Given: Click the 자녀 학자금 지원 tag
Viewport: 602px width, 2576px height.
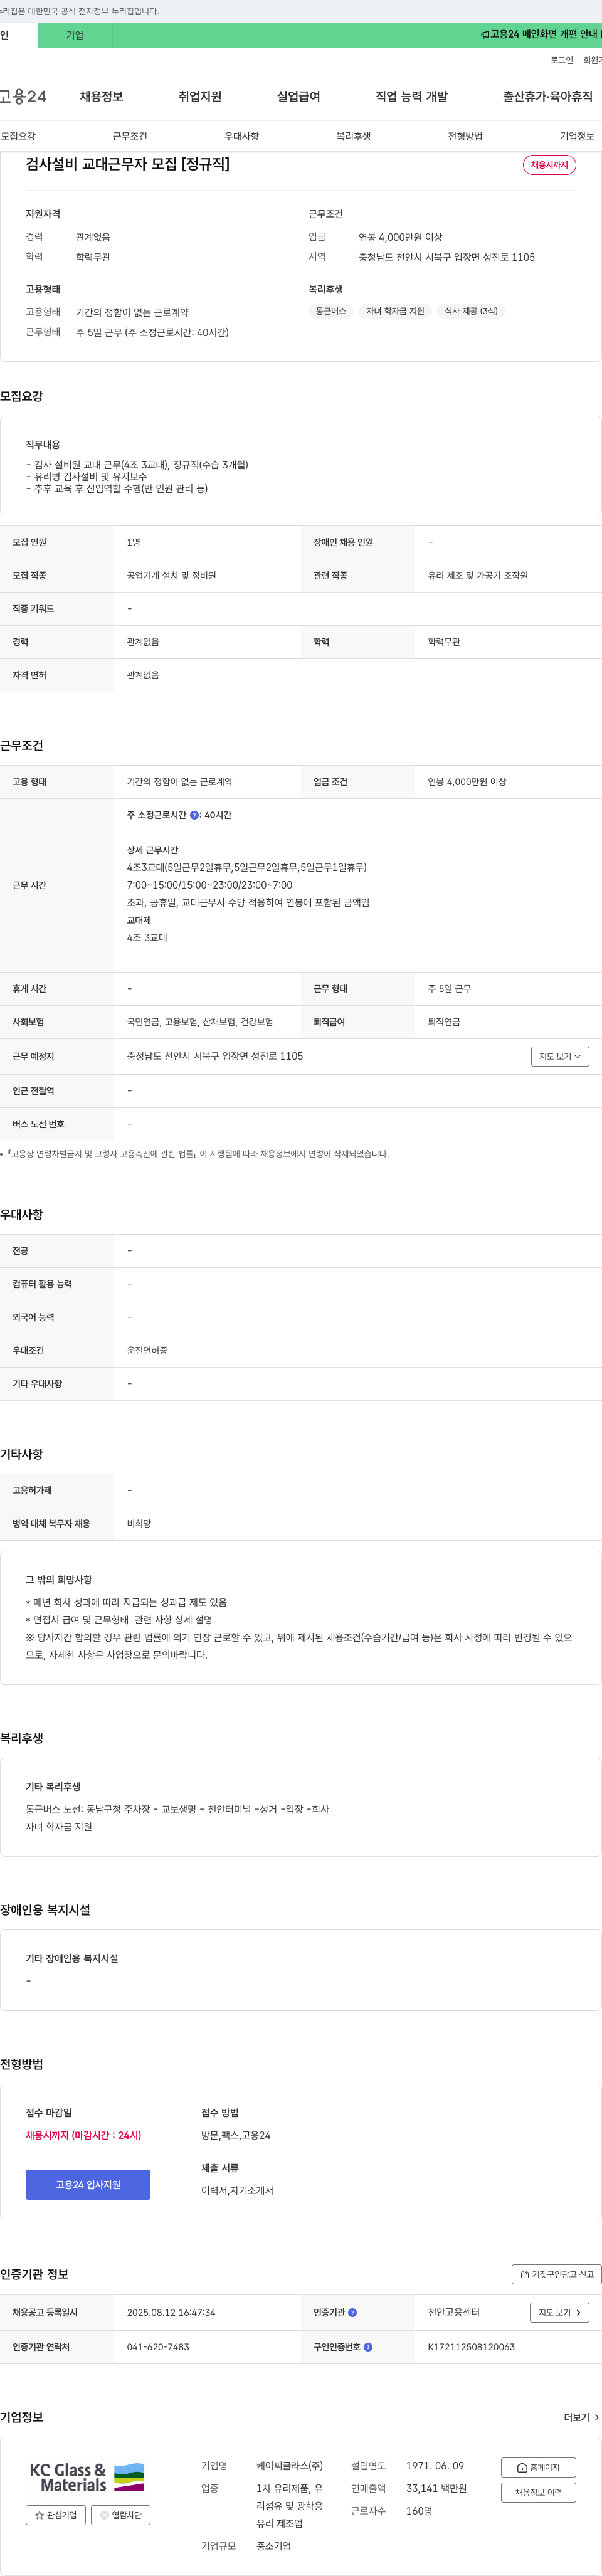Looking at the screenshot, I should [x=395, y=311].
